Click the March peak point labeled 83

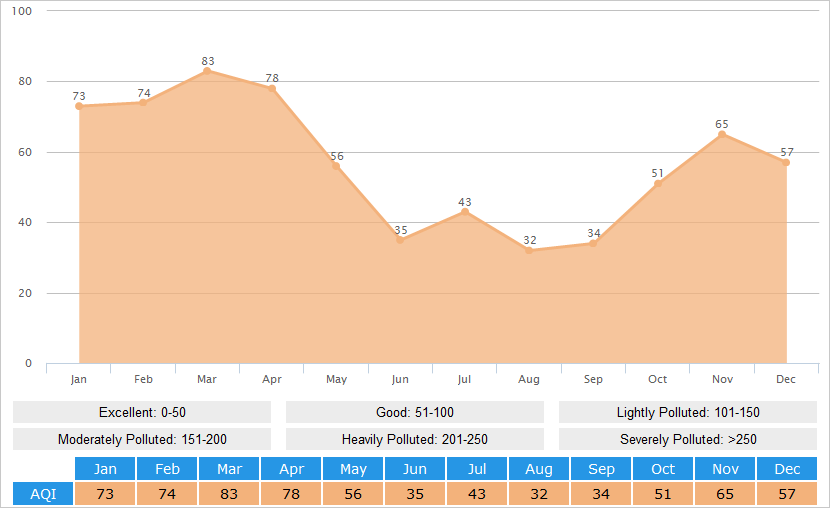pos(207,71)
